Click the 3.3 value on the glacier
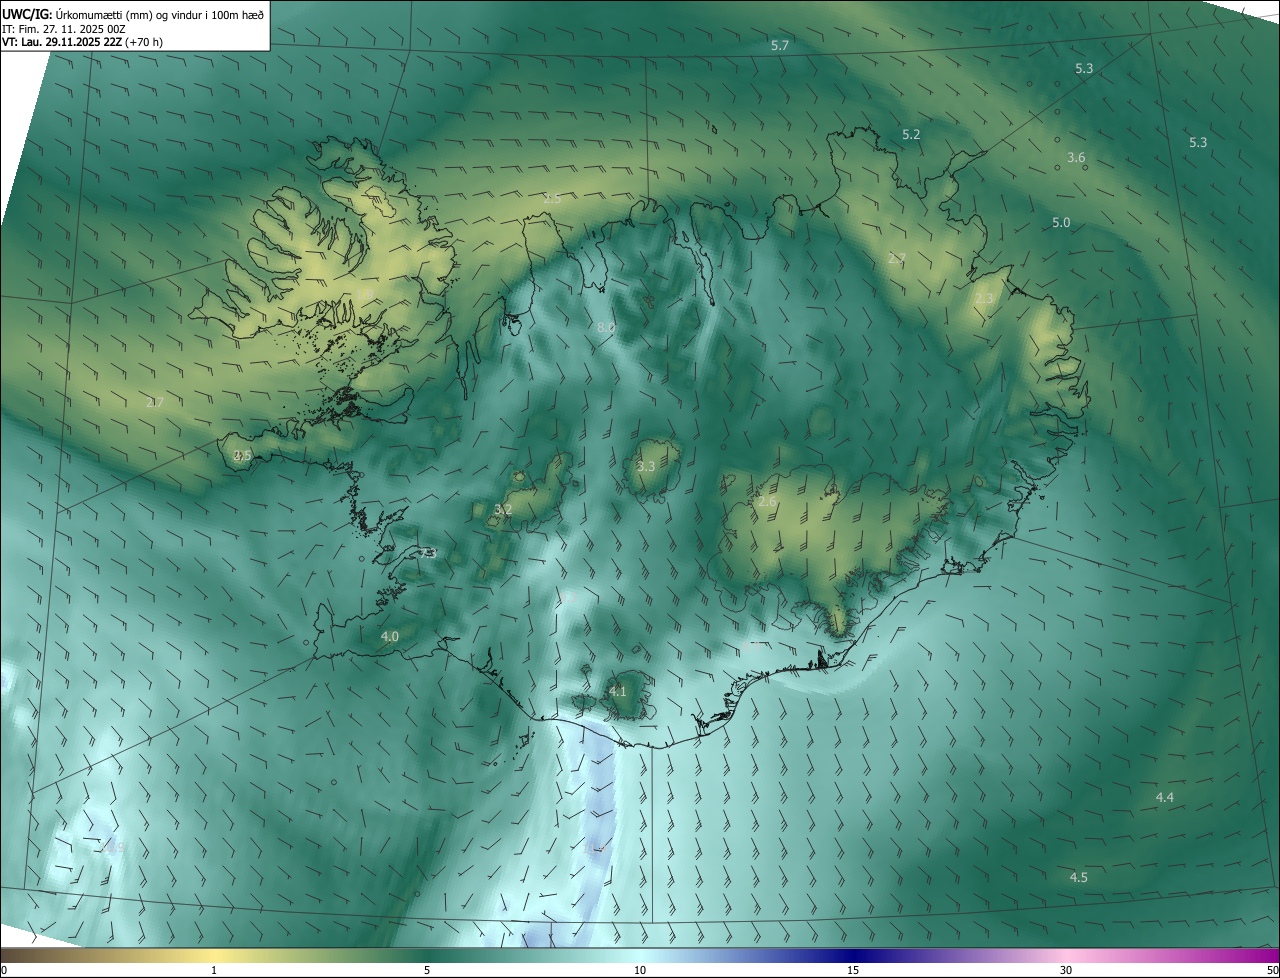The height and width of the screenshot is (978, 1280). coord(646,467)
